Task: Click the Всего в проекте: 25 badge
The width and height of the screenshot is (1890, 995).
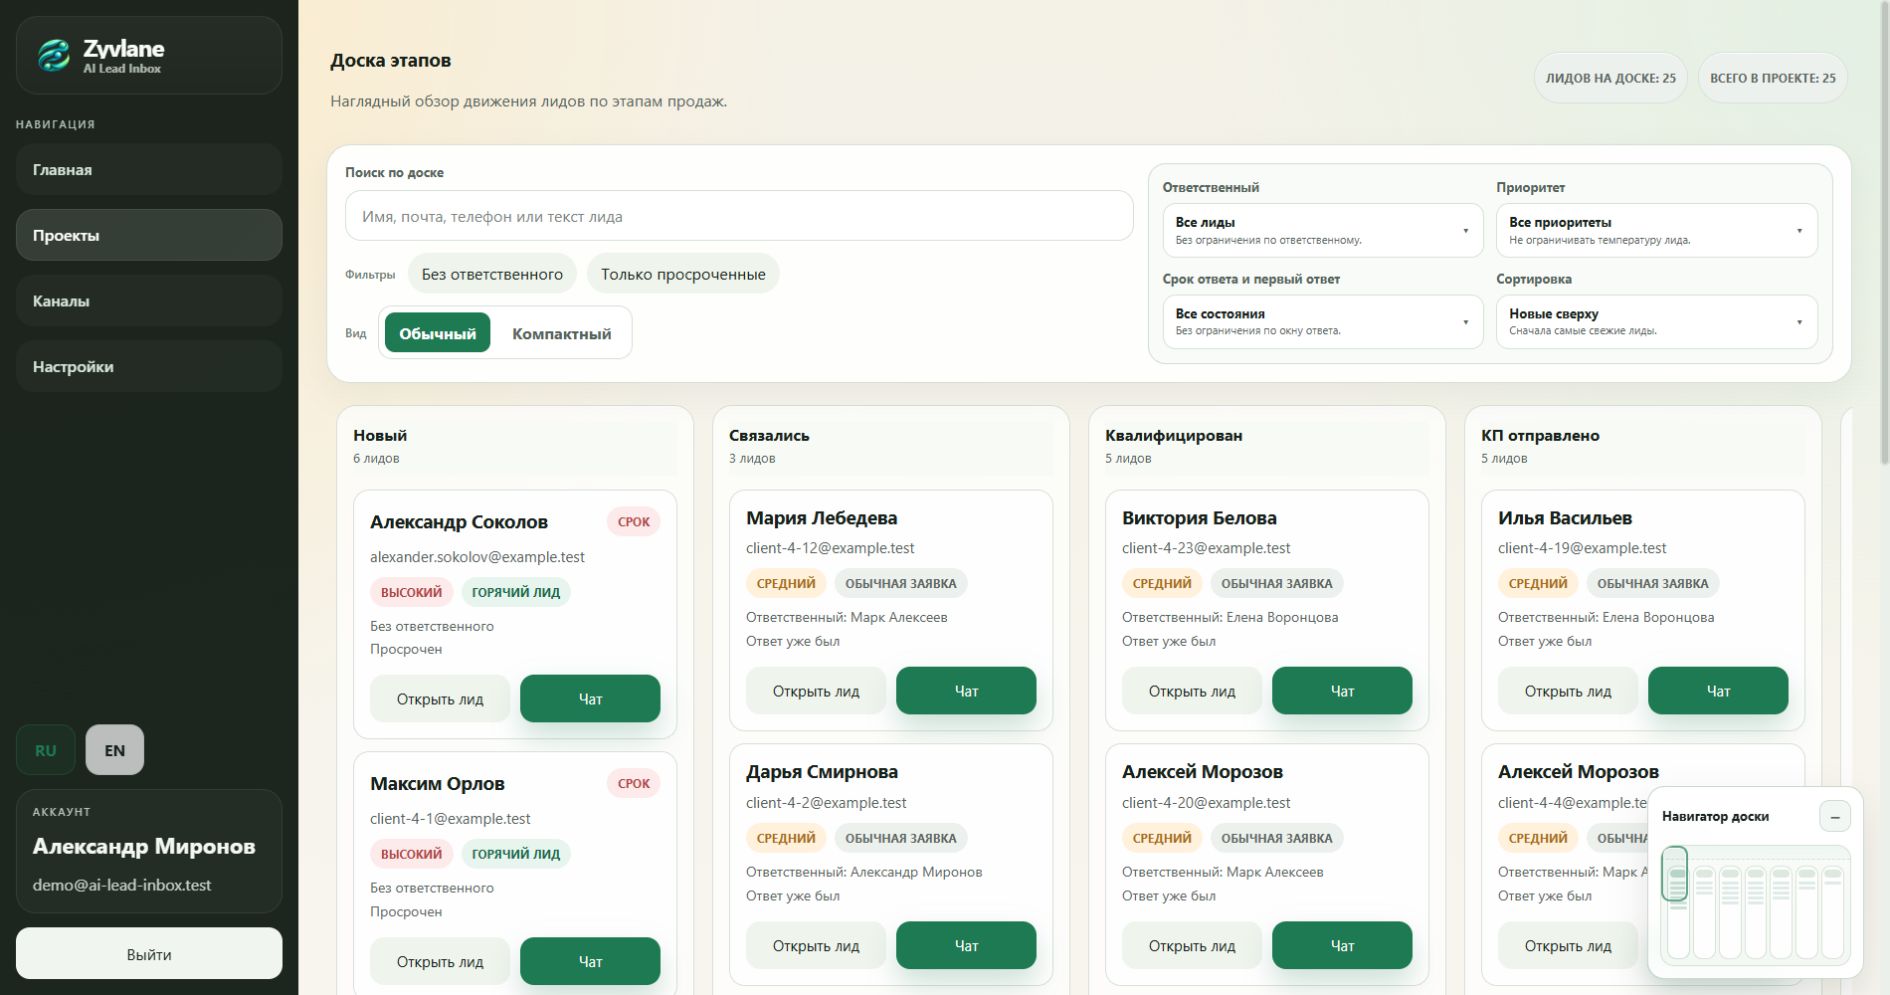Action: (1773, 78)
